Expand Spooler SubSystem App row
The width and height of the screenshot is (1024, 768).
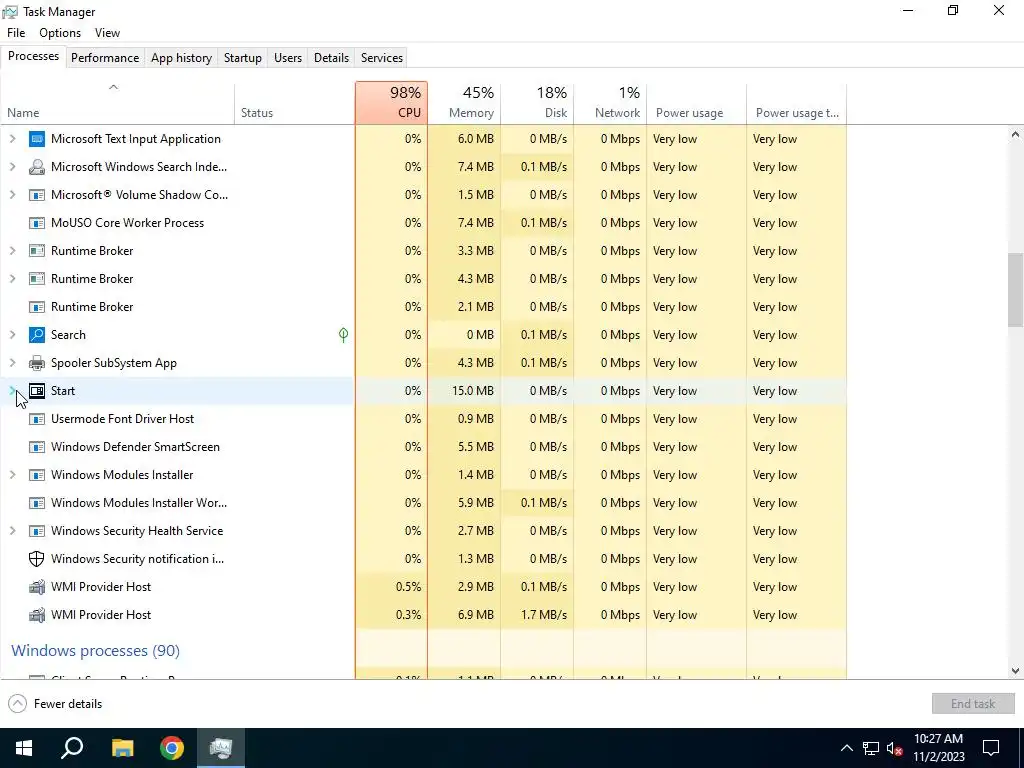pos(12,363)
